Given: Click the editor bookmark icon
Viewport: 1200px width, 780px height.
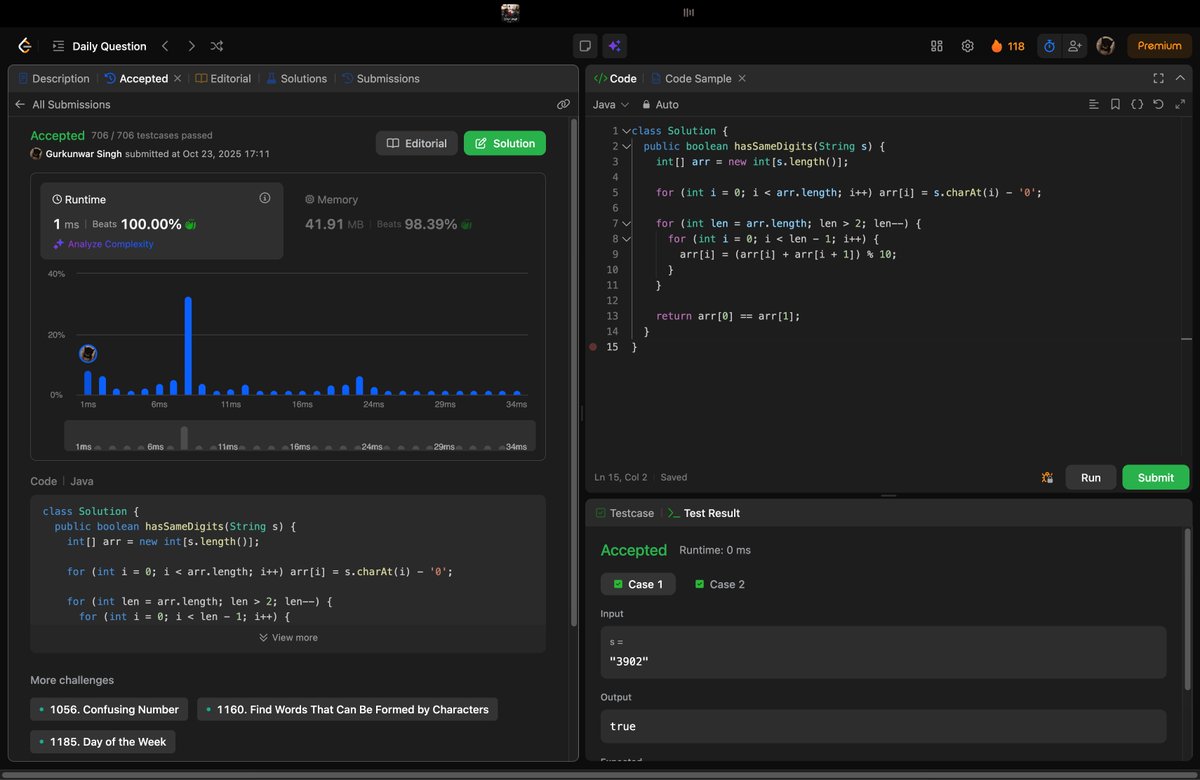Looking at the screenshot, I should click(x=1115, y=104).
